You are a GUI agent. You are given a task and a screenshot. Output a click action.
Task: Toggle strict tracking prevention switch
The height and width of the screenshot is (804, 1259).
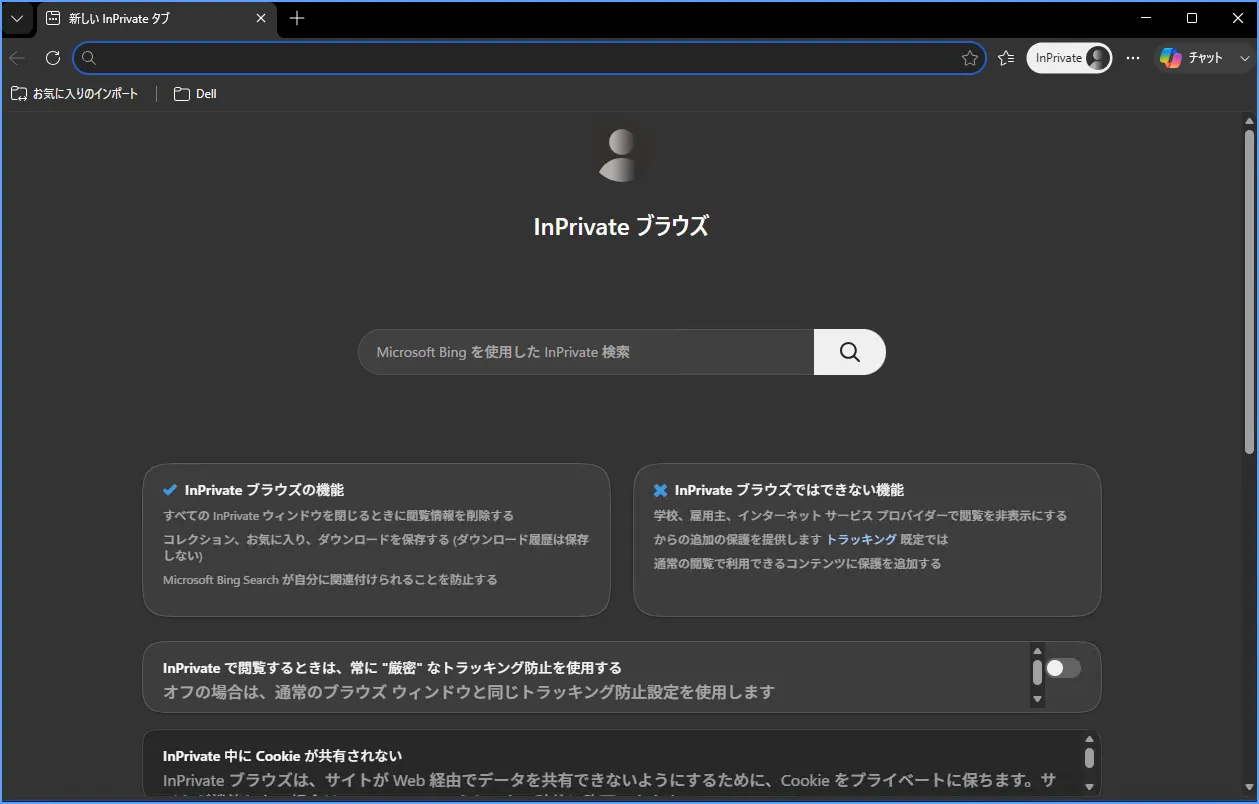(1064, 668)
